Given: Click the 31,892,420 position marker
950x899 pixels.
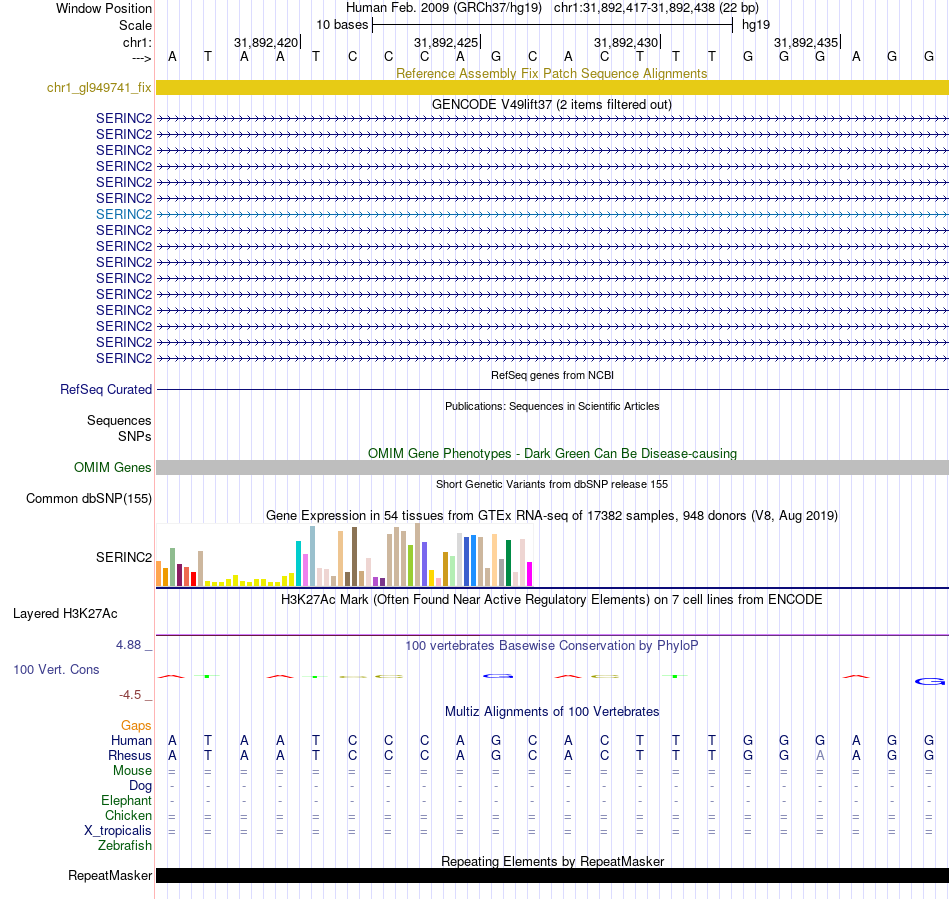Looking at the screenshot, I should 267,42.
